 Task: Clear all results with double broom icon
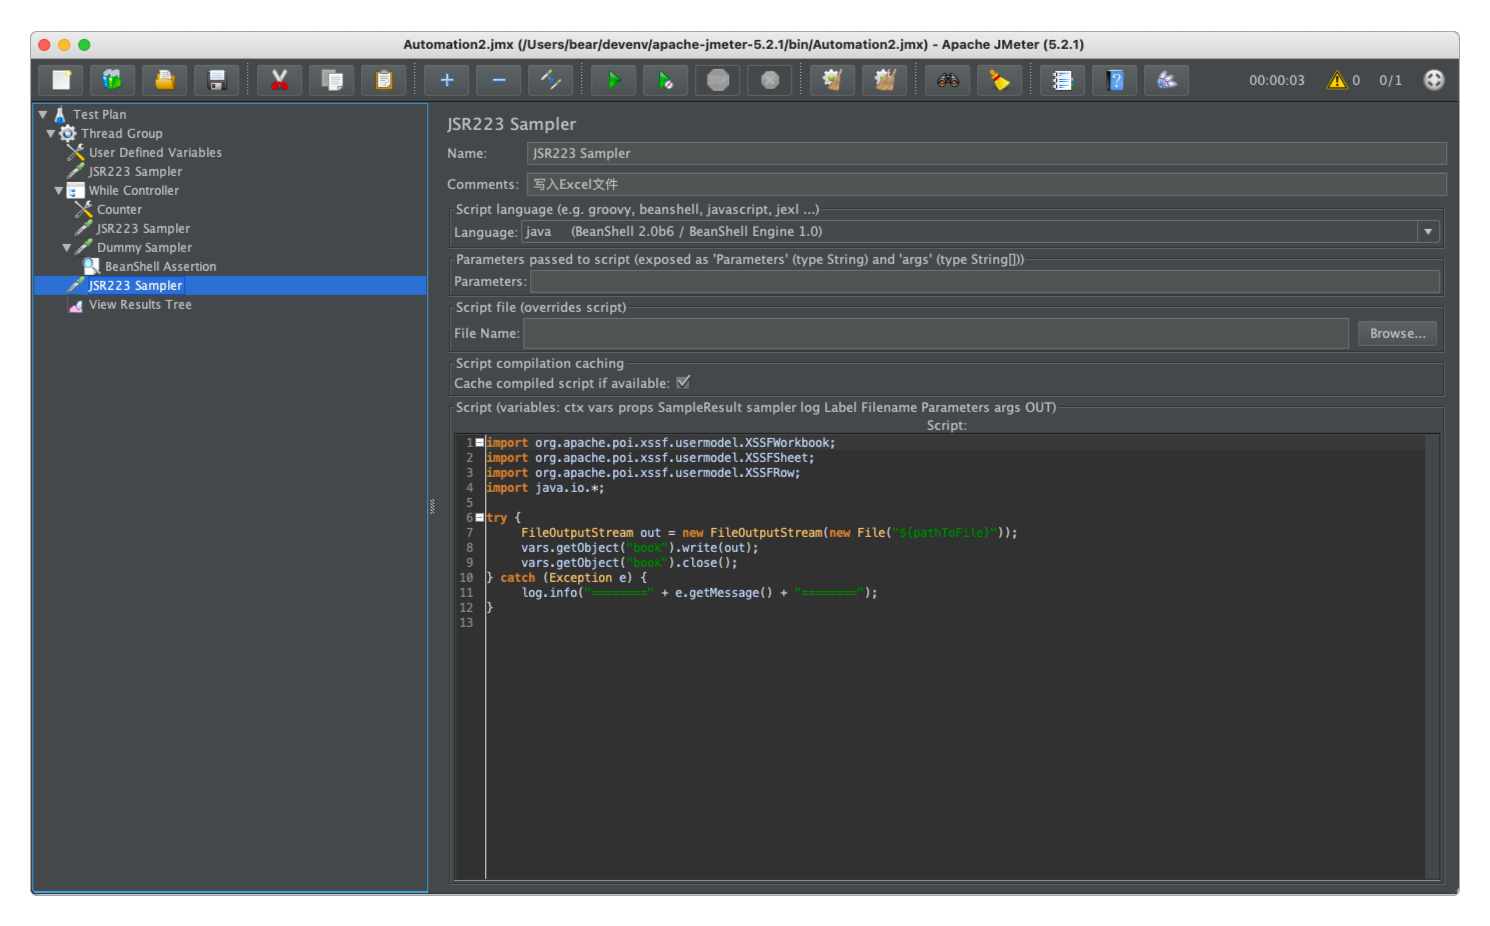click(885, 80)
